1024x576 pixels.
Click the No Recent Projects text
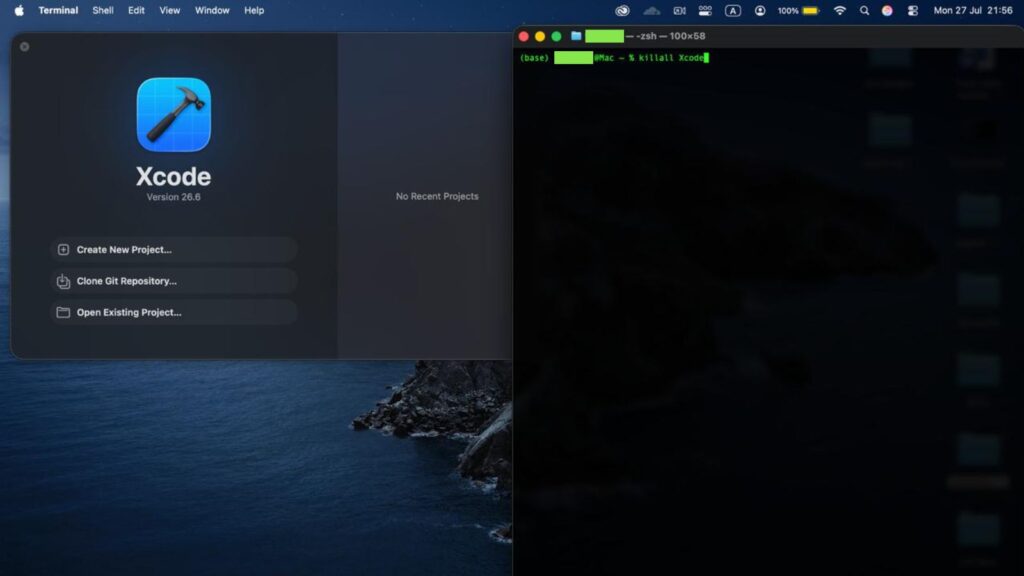(437, 196)
